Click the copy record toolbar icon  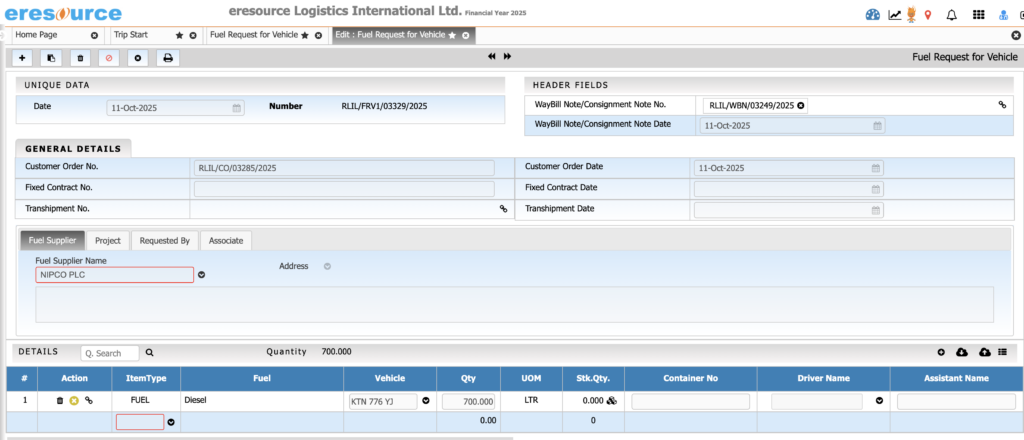click(51, 58)
